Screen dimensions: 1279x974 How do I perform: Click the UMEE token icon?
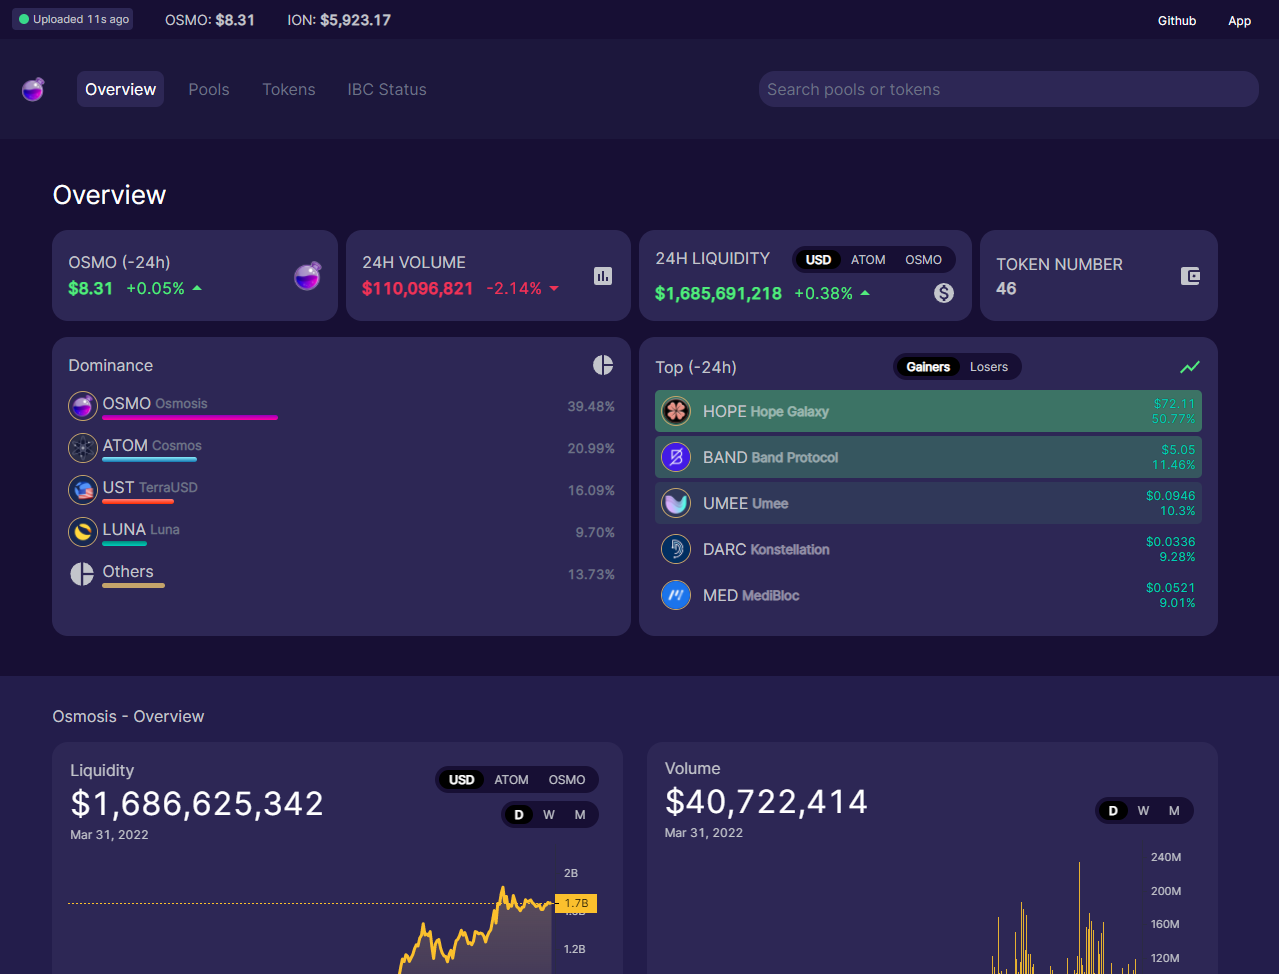(676, 503)
